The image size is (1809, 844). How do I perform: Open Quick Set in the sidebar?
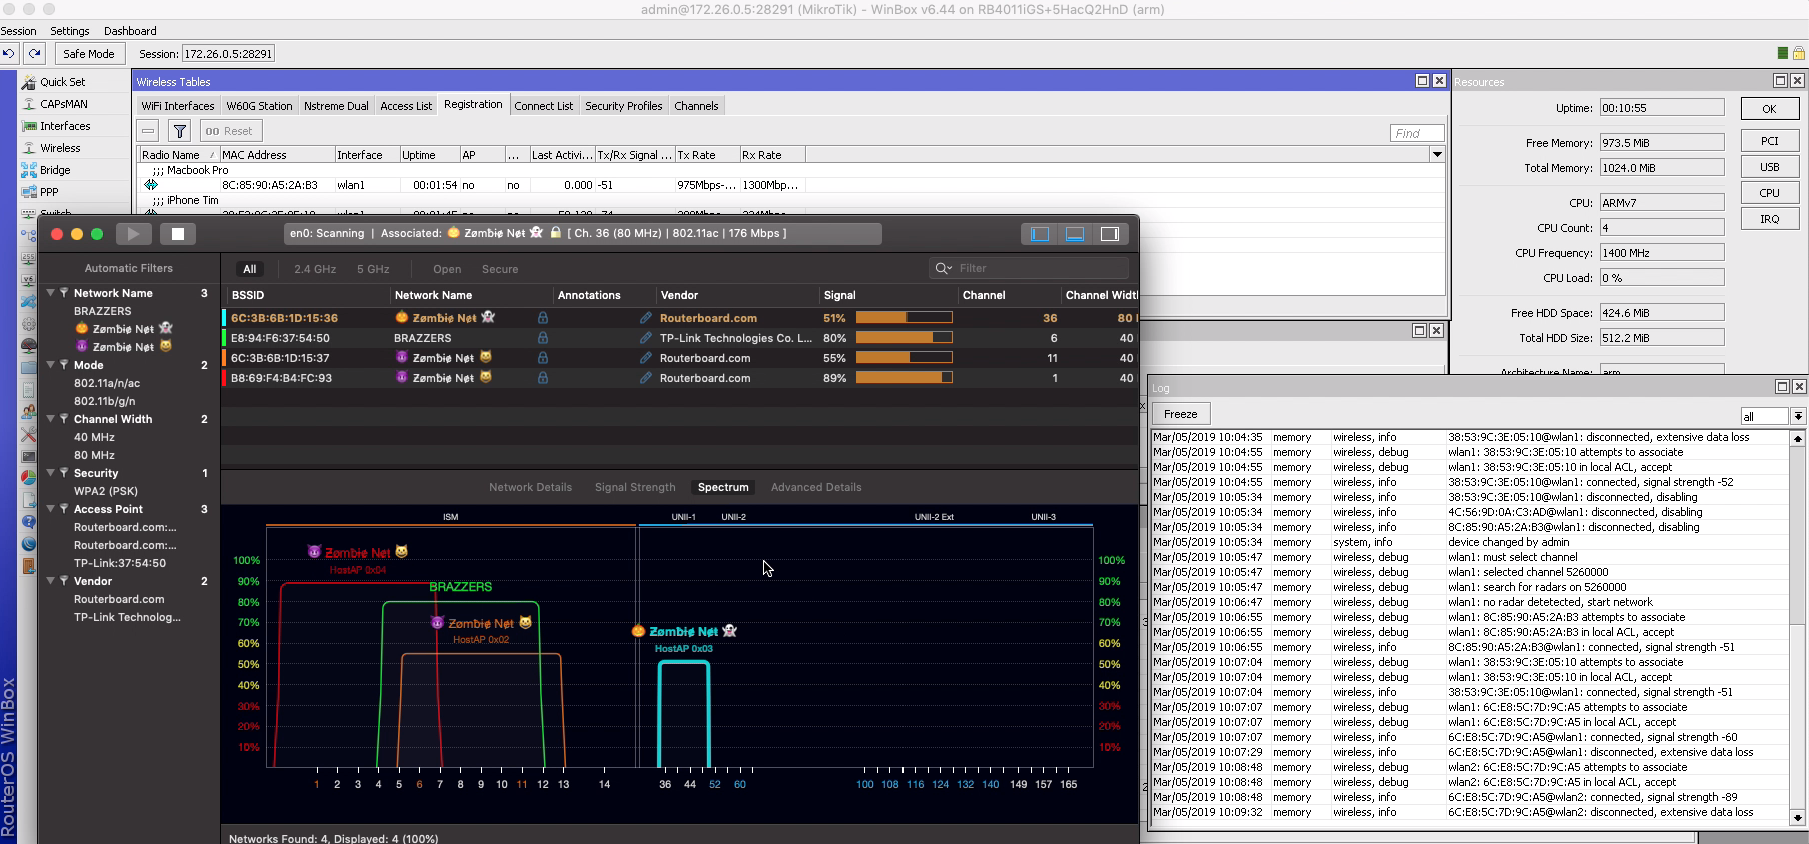pyautogui.click(x=62, y=82)
